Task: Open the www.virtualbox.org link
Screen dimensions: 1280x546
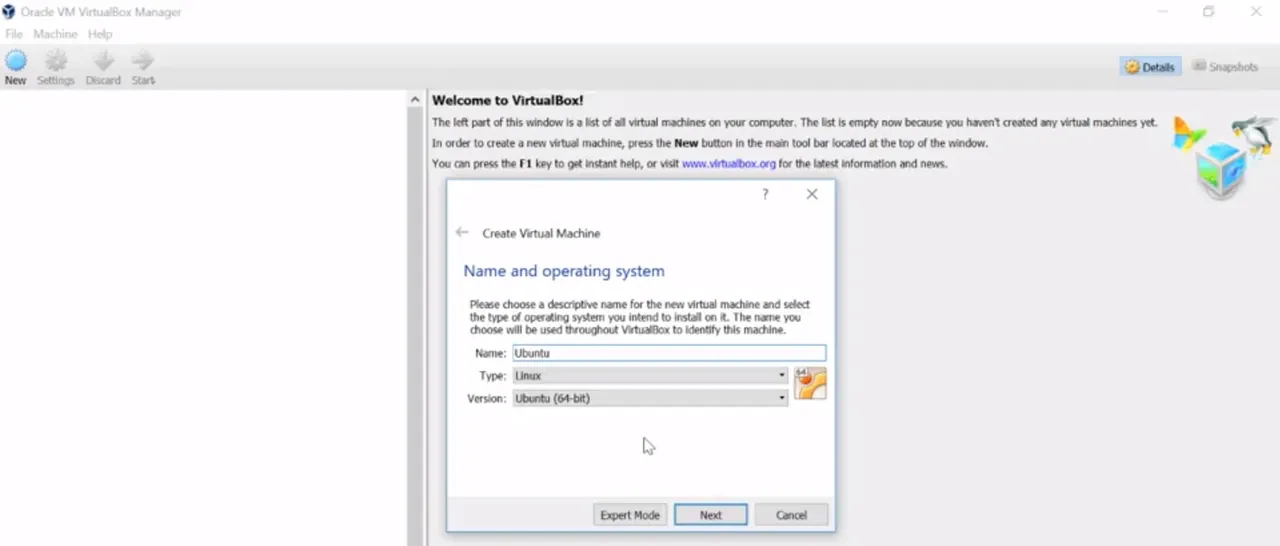Action: pos(729,163)
